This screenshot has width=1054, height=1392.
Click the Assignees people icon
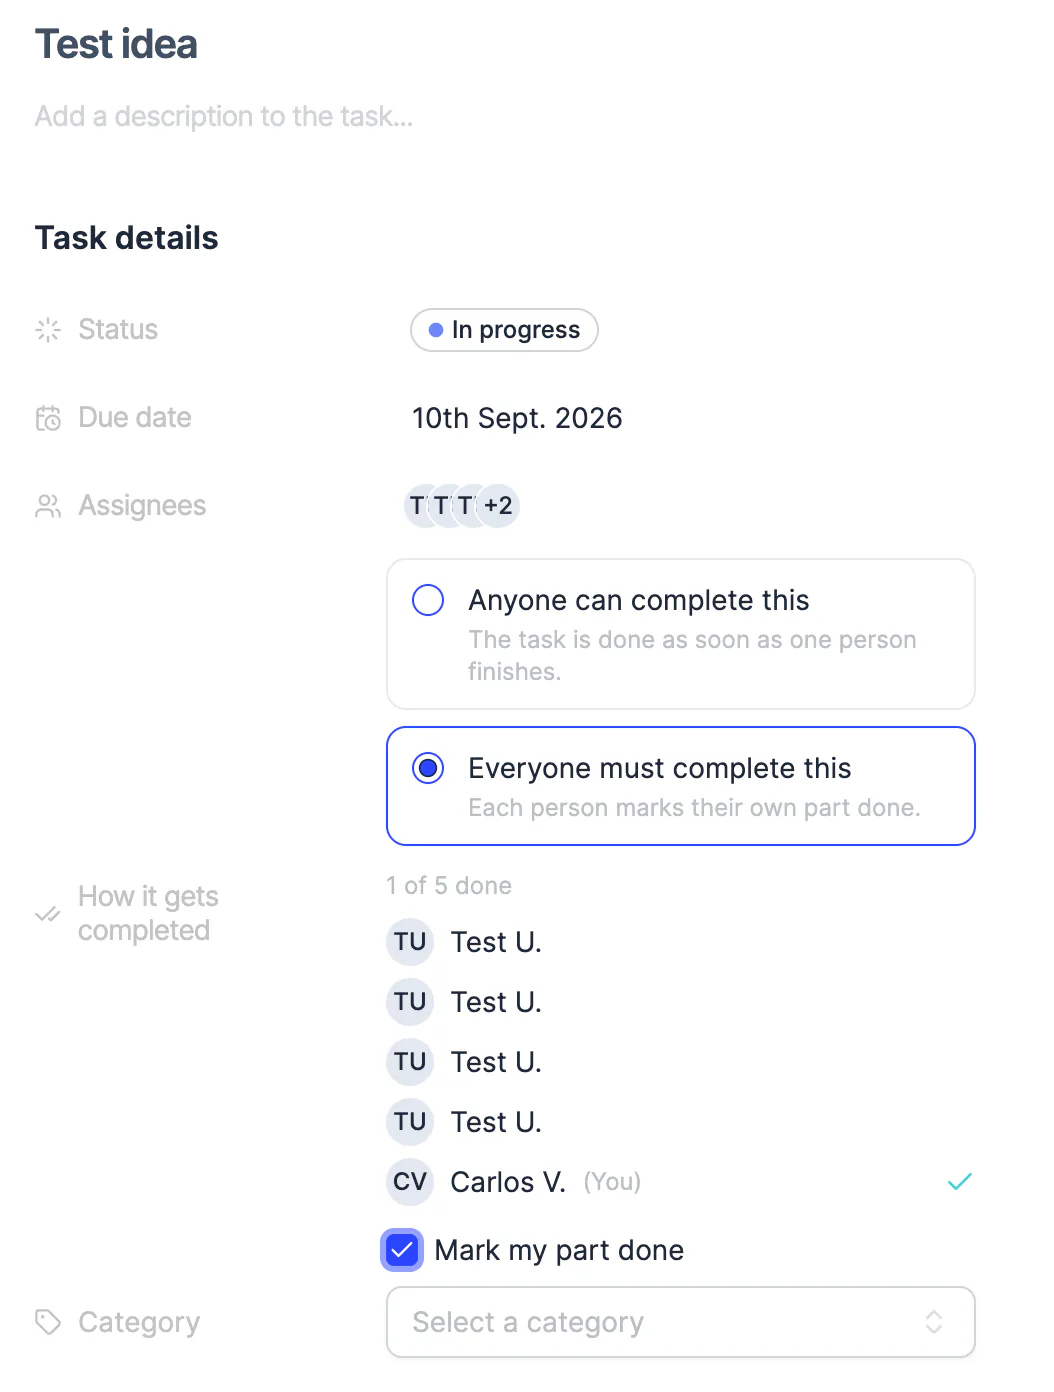48,506
